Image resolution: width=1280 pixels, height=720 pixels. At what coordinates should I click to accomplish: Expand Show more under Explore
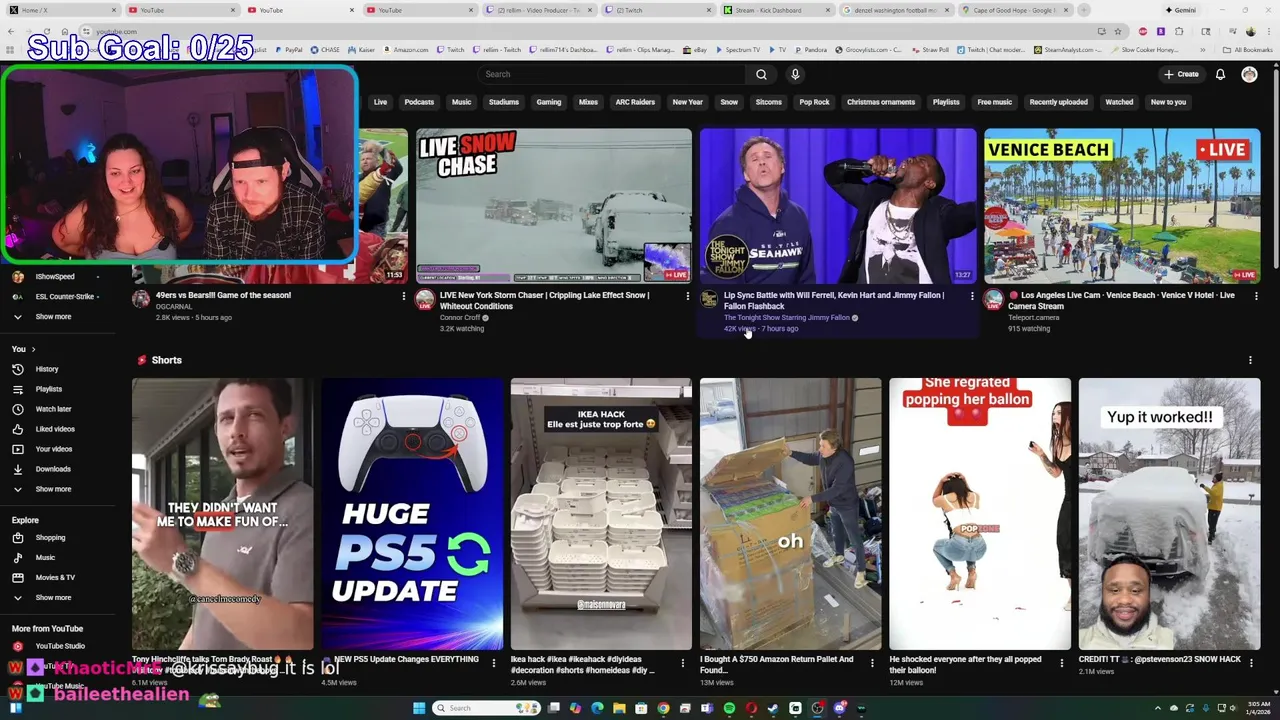53,597
